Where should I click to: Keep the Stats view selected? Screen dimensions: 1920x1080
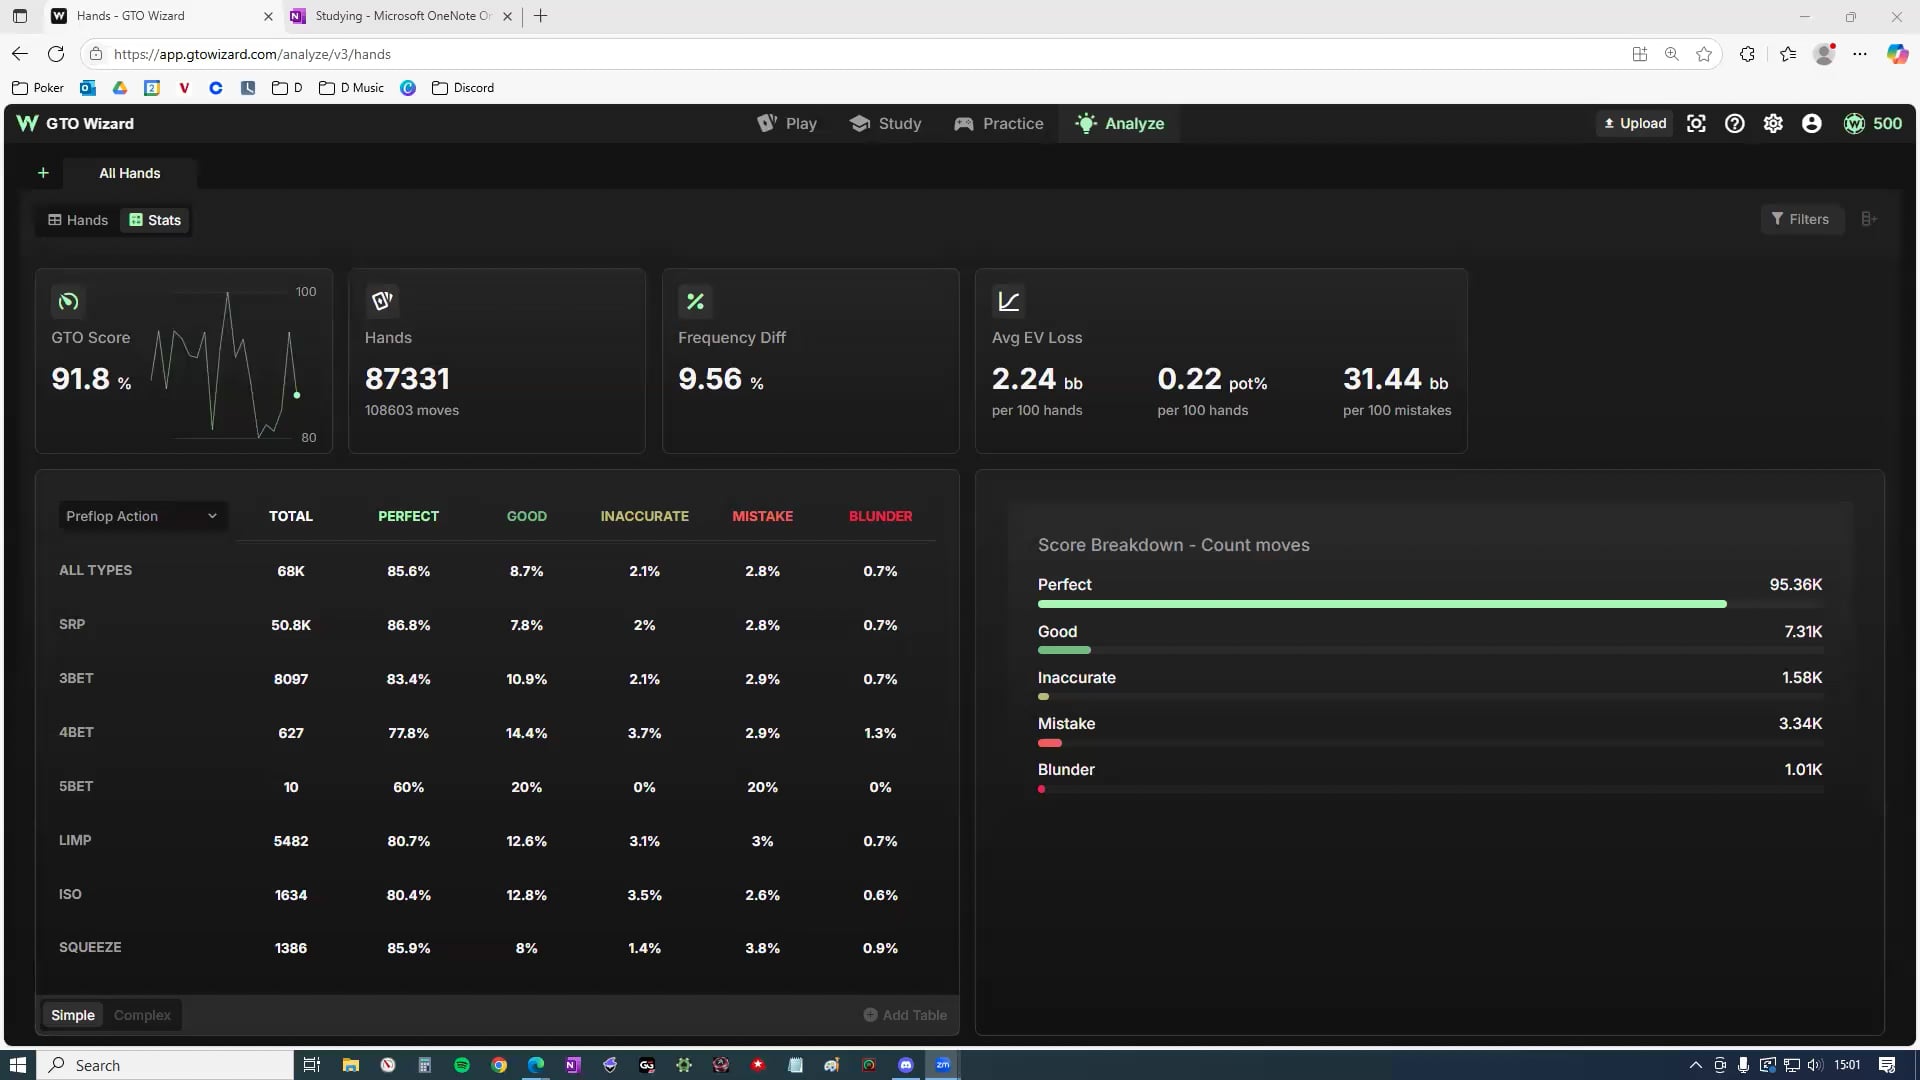[x=154, y=220]
